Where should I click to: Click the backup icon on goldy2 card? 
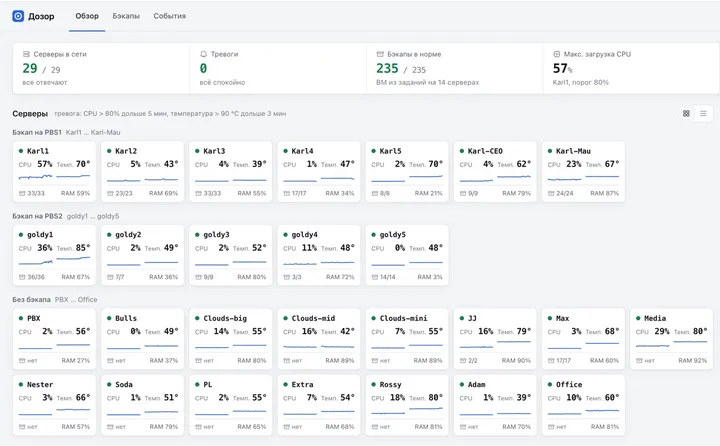click(x=110, y=277)
